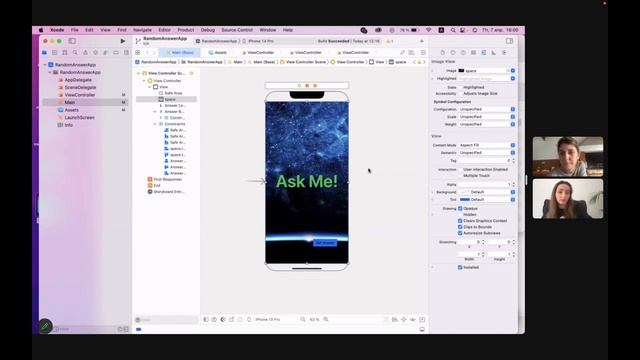The width and height of the screenshot is (640, 360).
Task: Toggle the navigator sidebar button
Action: point(72,41)
